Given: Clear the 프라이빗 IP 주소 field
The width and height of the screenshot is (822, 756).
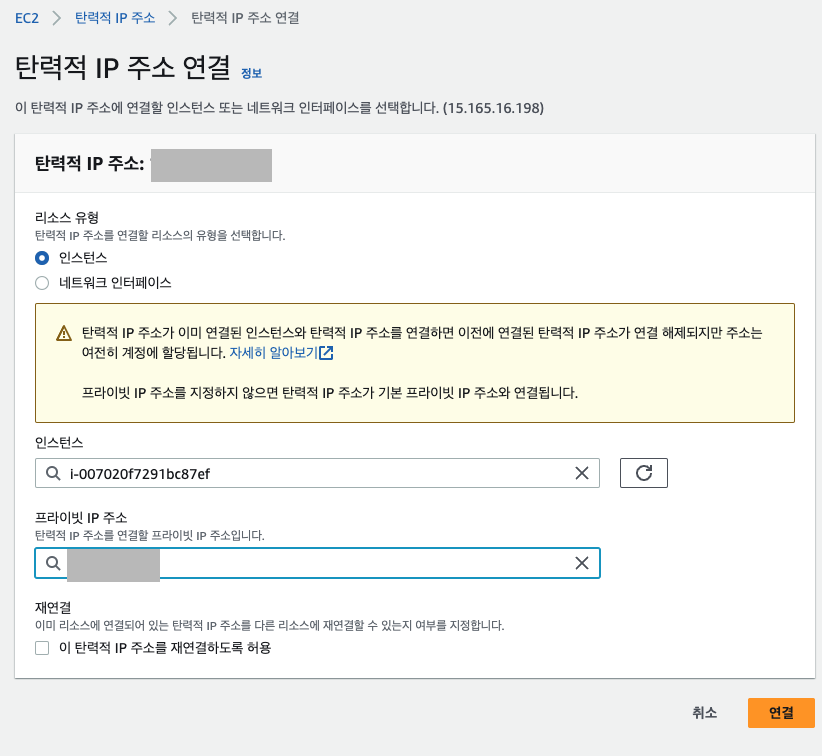Looking at the screenshot, I should click(582, 563).
